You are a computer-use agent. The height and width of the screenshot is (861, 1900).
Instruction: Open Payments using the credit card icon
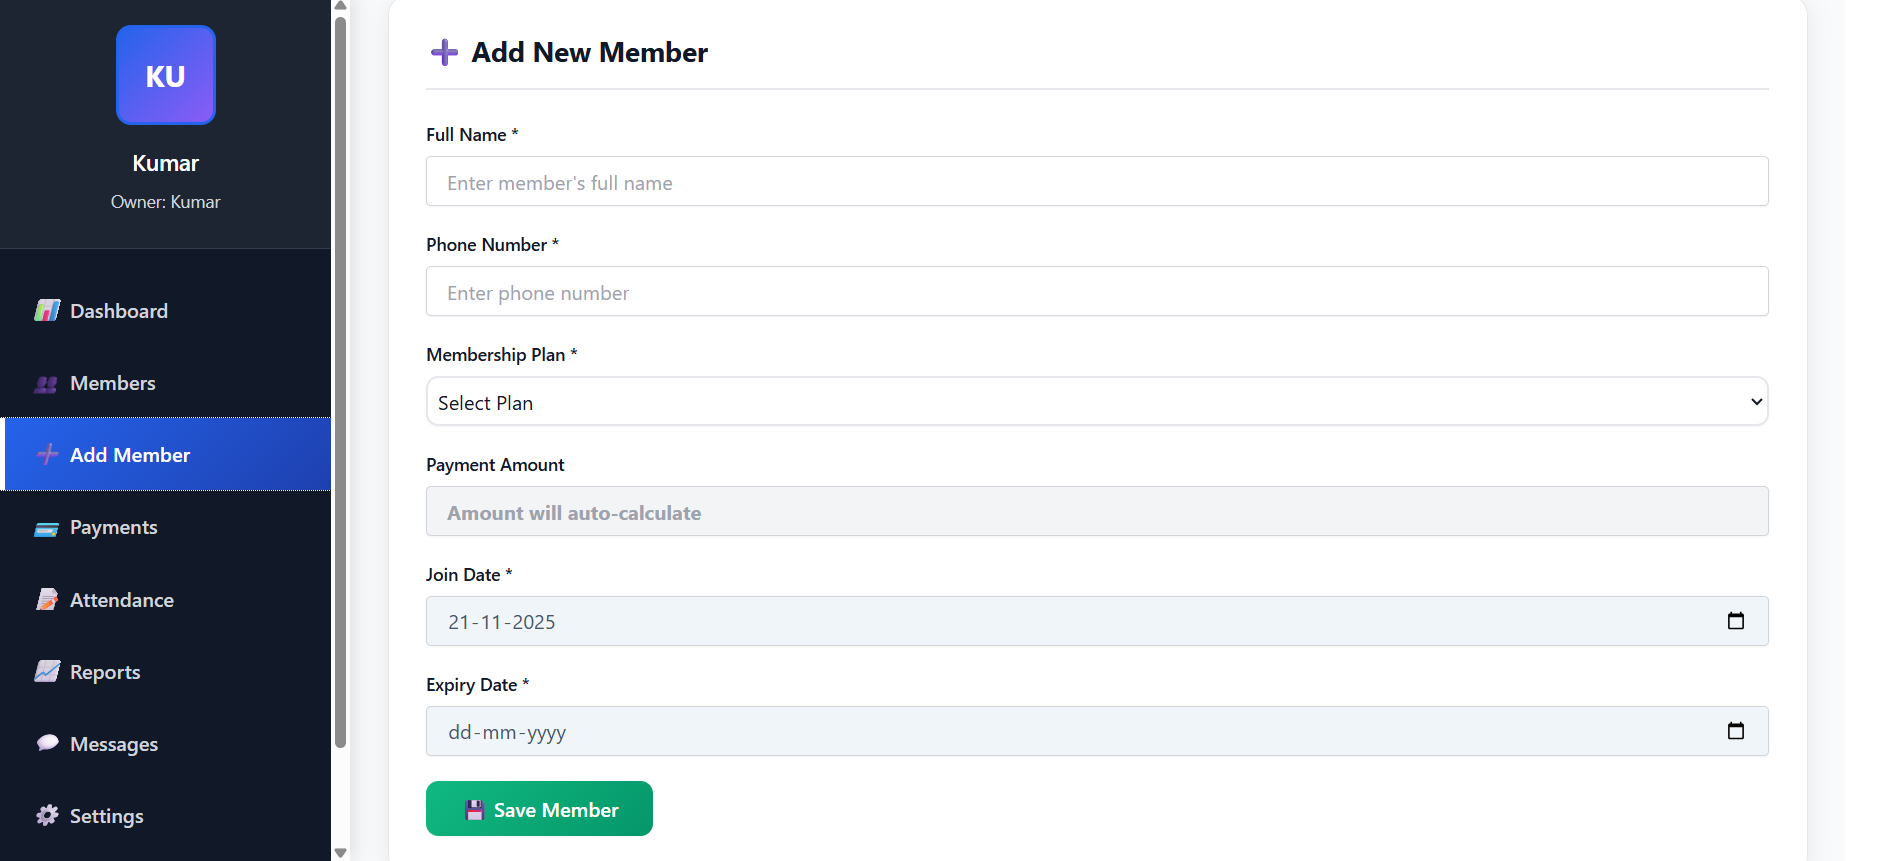[x=47, y=527]
